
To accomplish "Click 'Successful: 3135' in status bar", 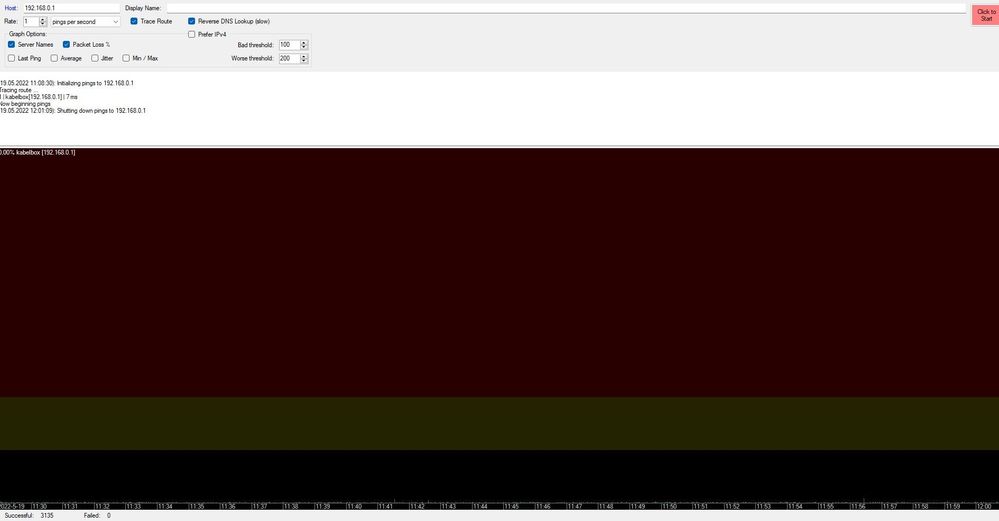I will 29,516.
